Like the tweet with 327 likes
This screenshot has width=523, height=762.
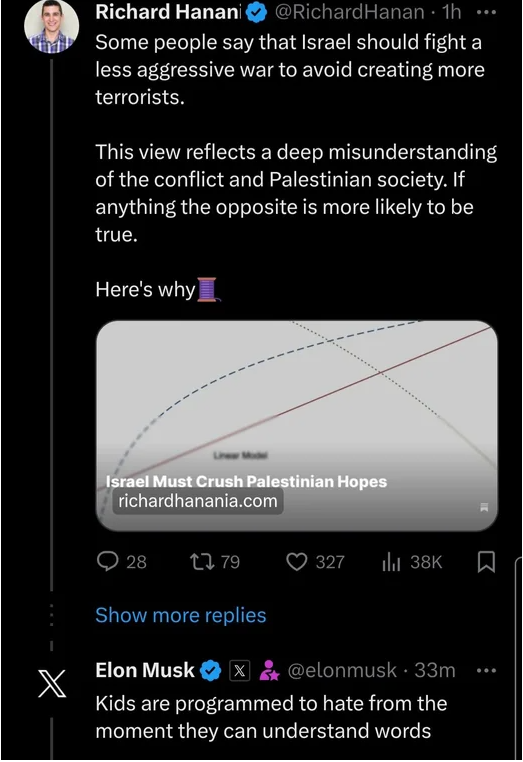pyautogui.click(x=296, y=562)
